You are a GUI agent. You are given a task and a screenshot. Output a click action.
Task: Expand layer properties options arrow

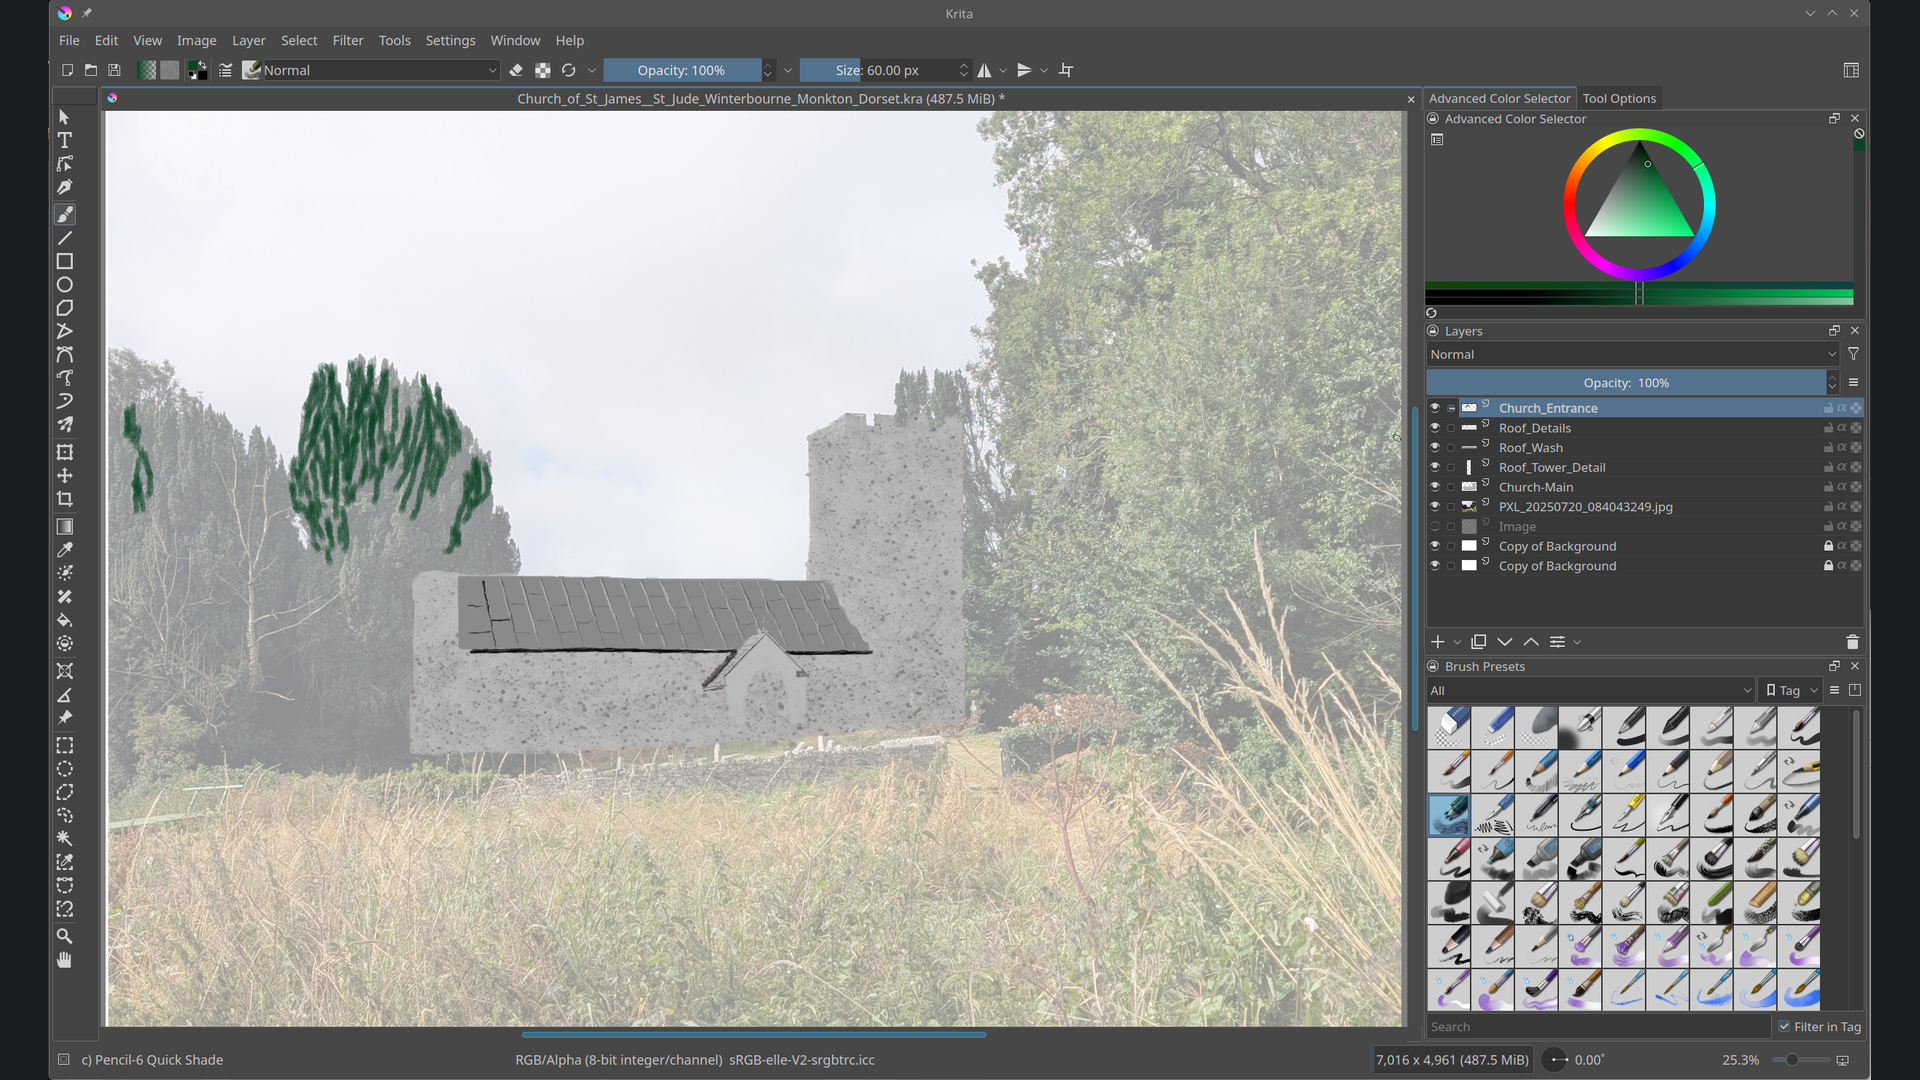point(1577,643)
